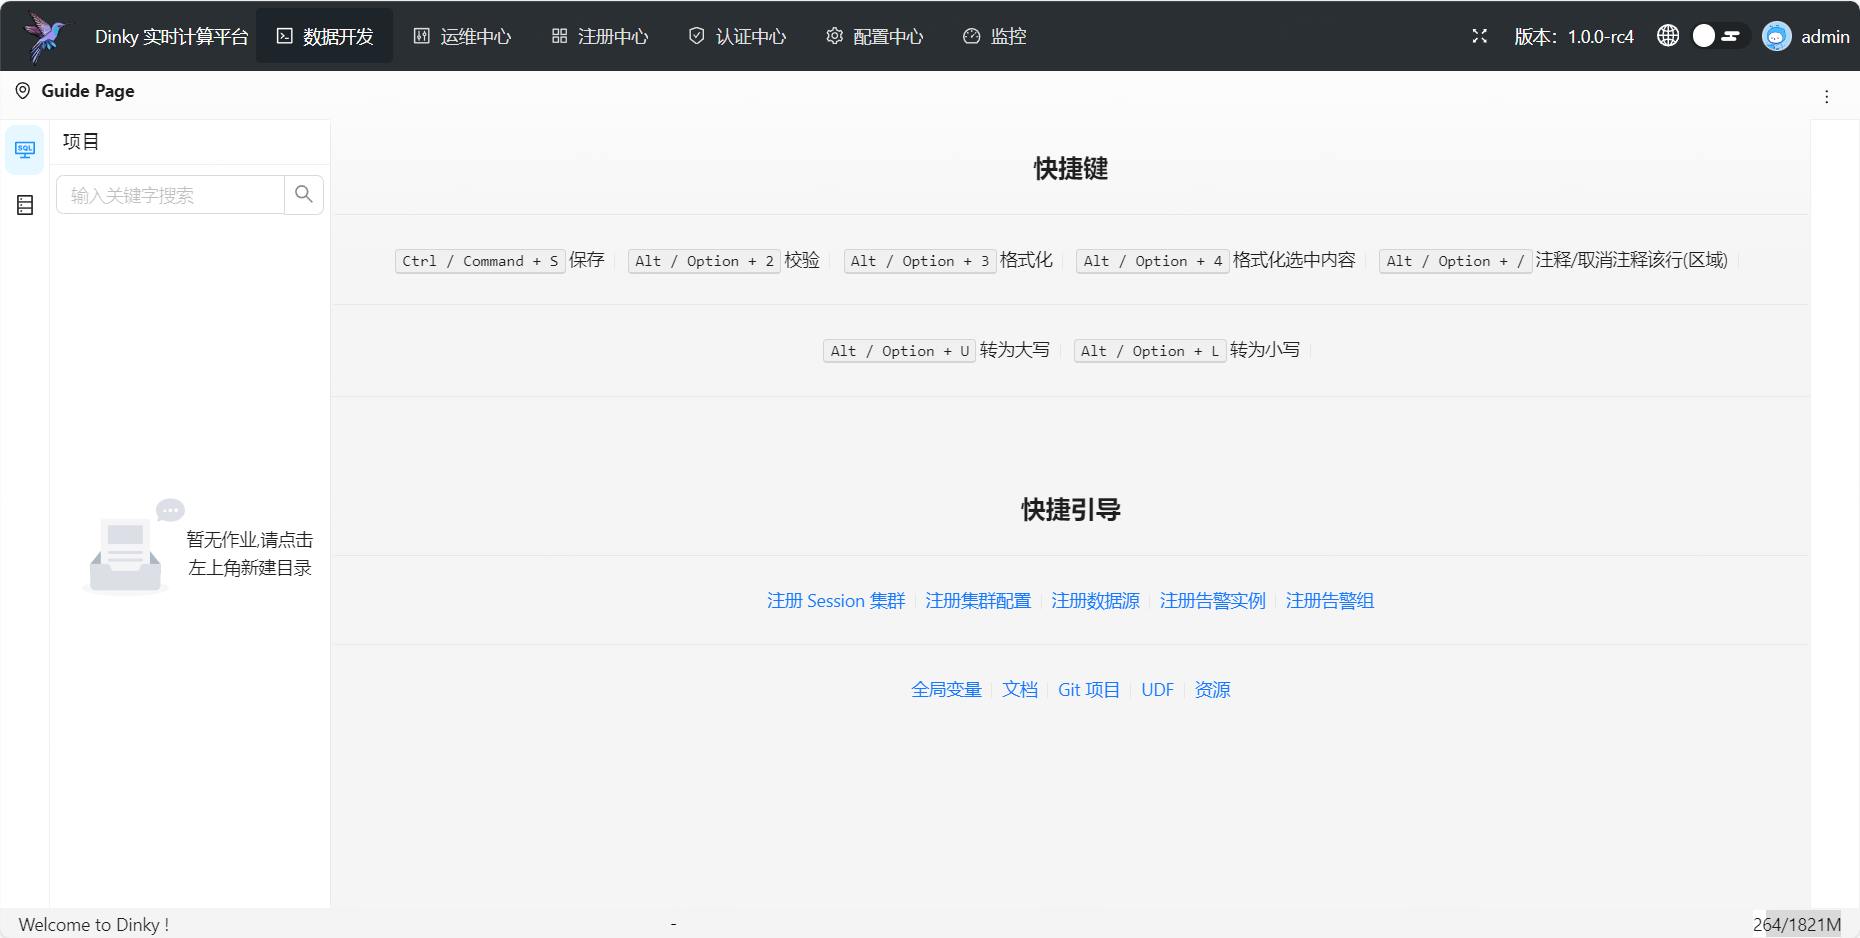Image resolution: width=1860 pixels, height=938 pixels.
Task: Click the Dinky hummingbird logo
Action: click(47, 36)
